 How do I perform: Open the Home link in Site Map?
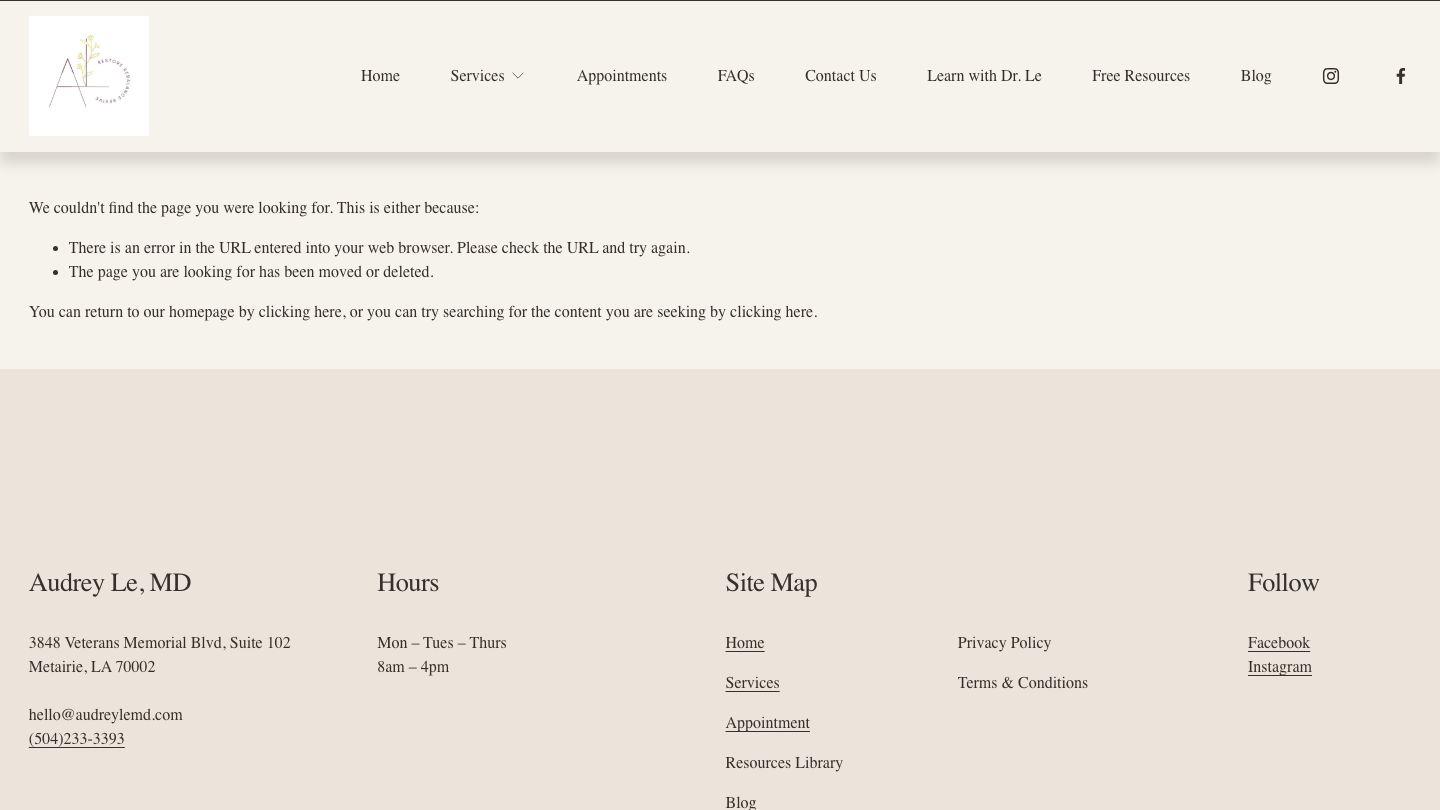[x=744, y=643]
